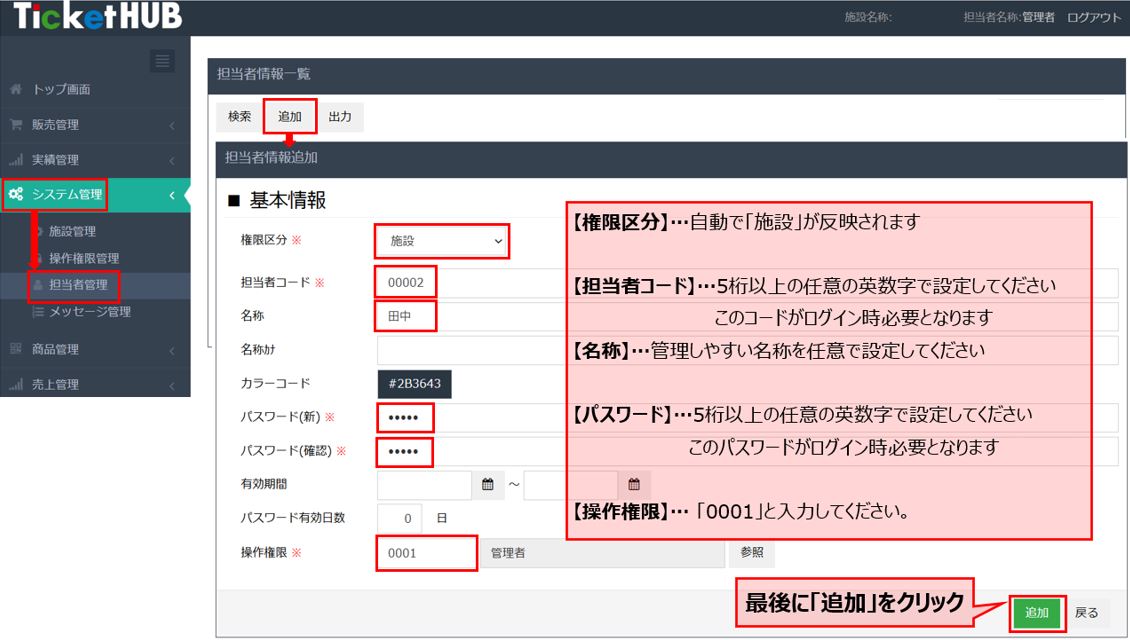Click the home icon beside トップ画面

point(16,90)
